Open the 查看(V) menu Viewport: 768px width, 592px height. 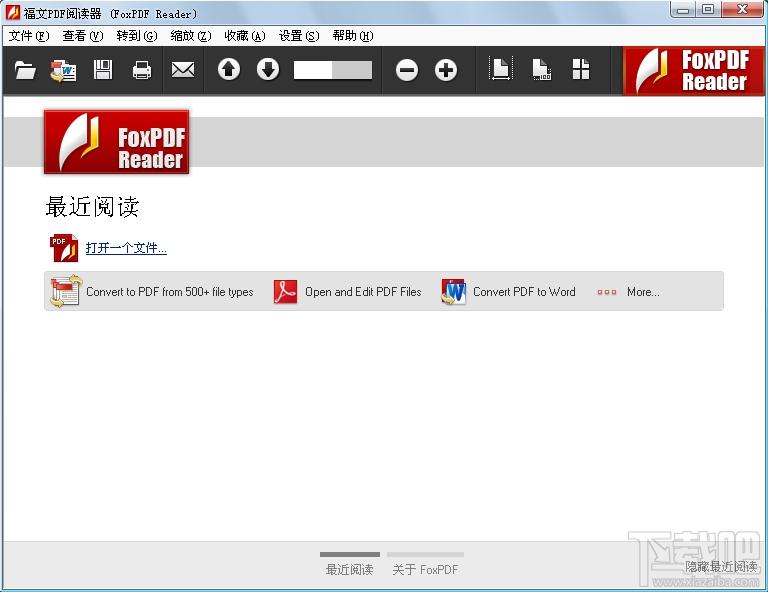coord(83,36)
